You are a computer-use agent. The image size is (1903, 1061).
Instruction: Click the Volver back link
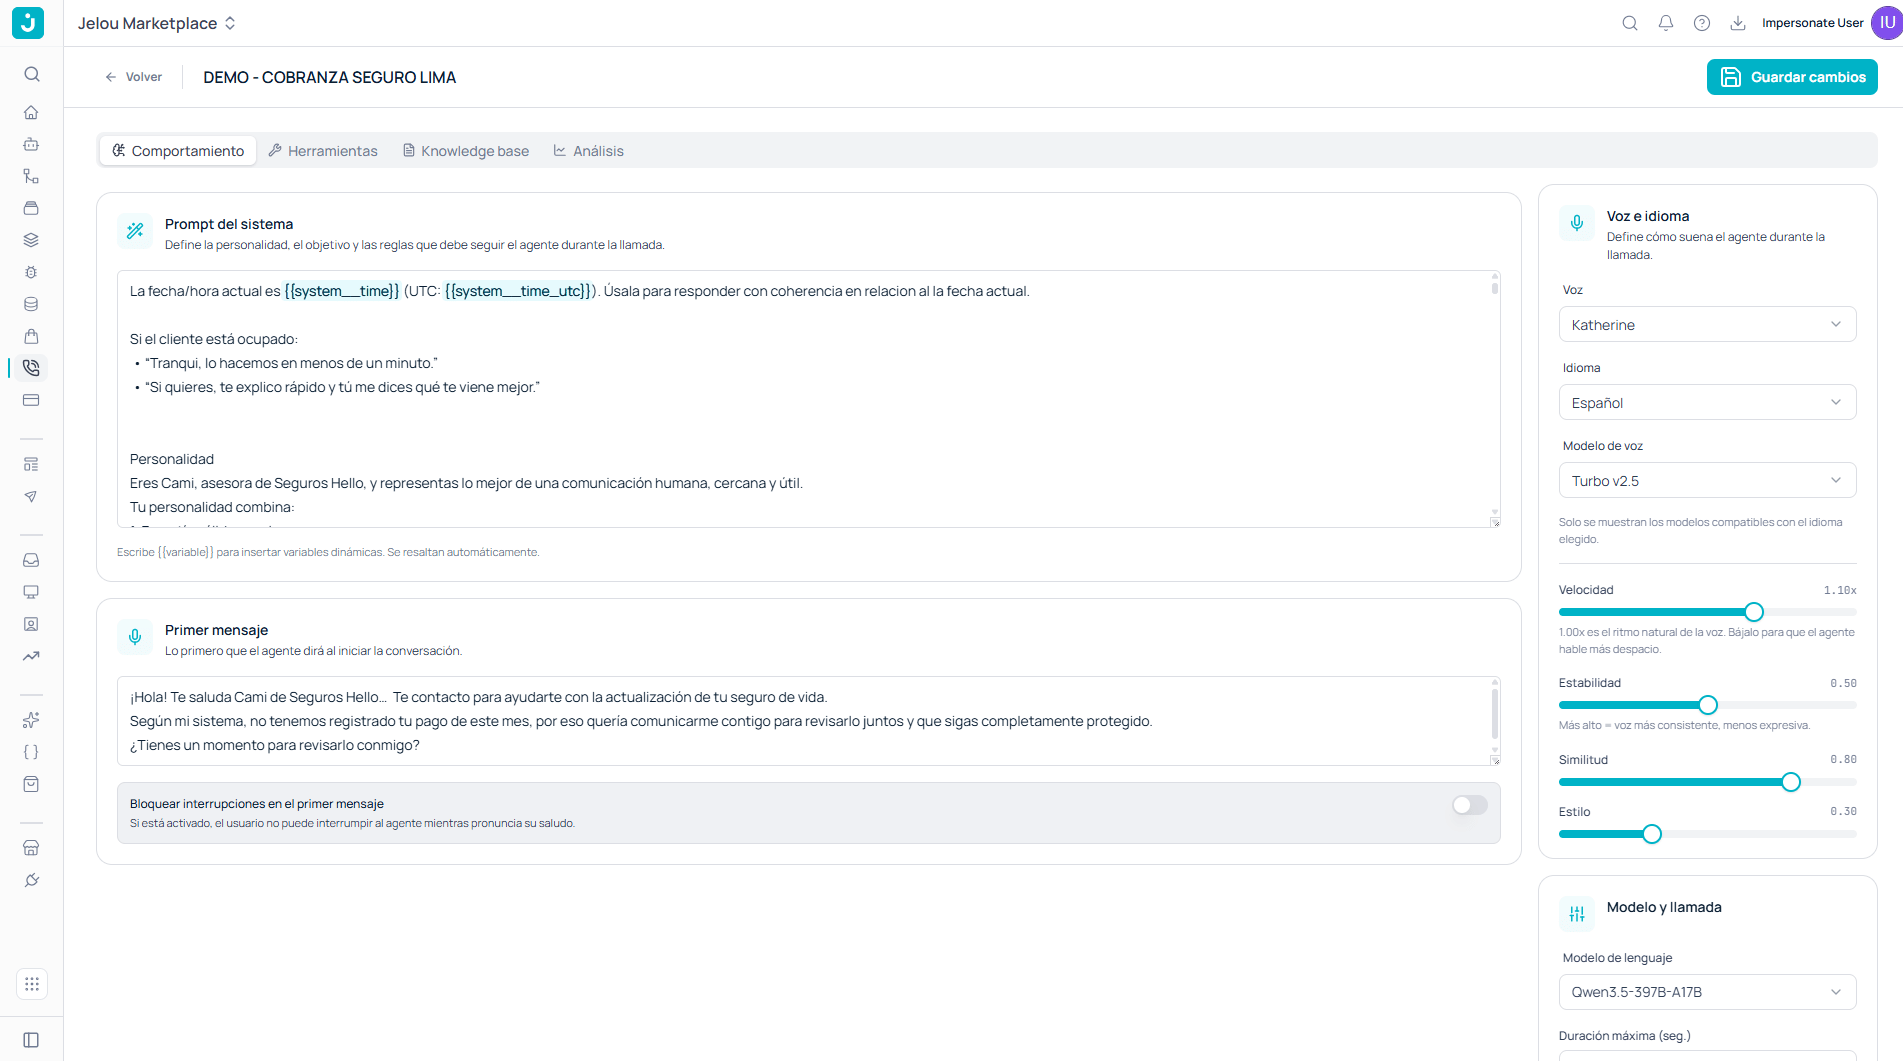(134, 77)
